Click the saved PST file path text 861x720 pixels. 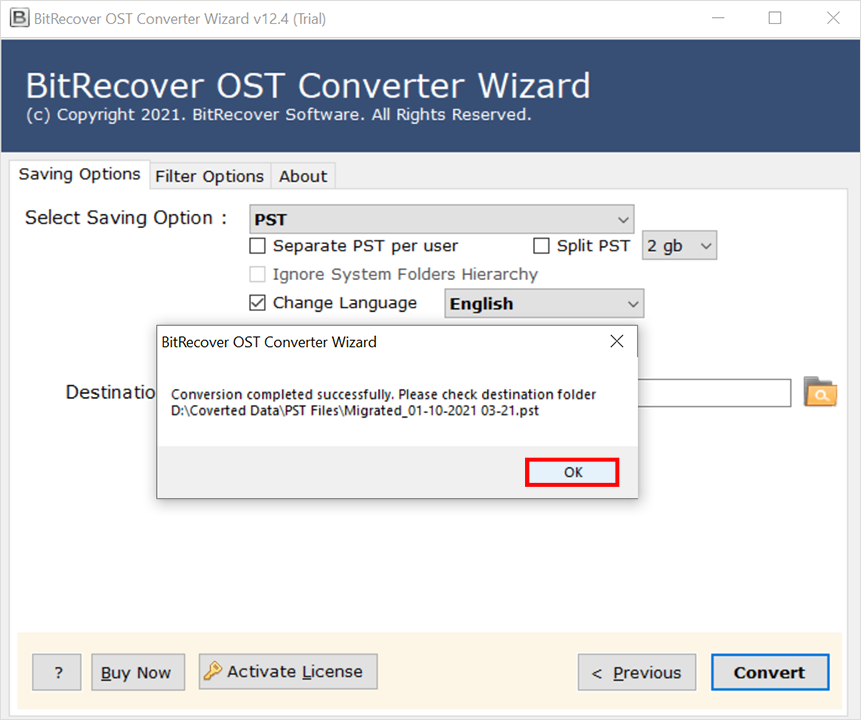[355, 411]
